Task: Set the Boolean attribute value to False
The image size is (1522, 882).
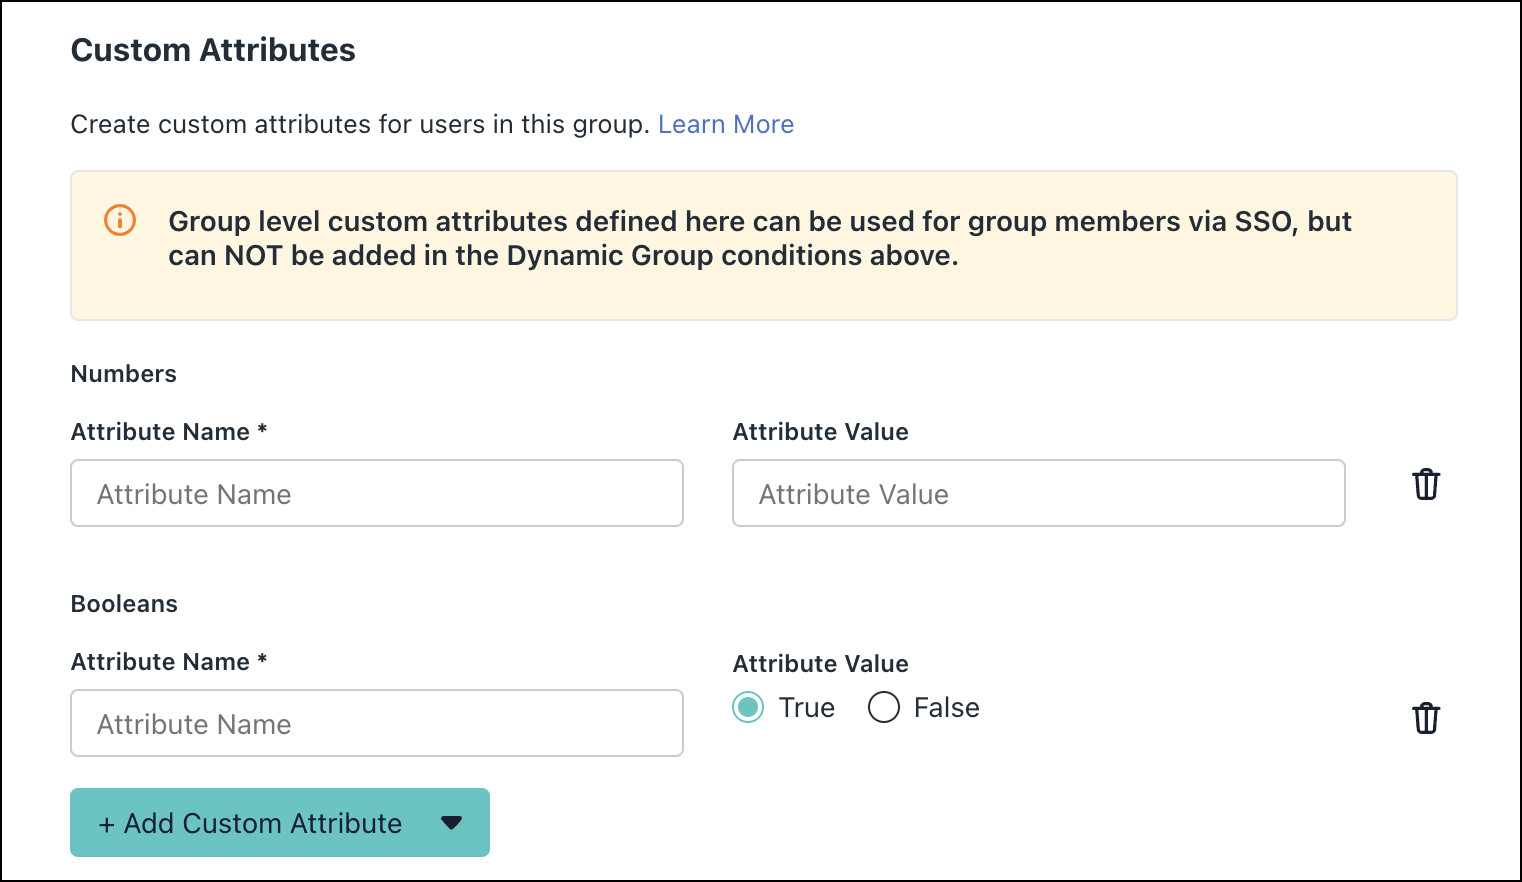Action: (884, 707)
